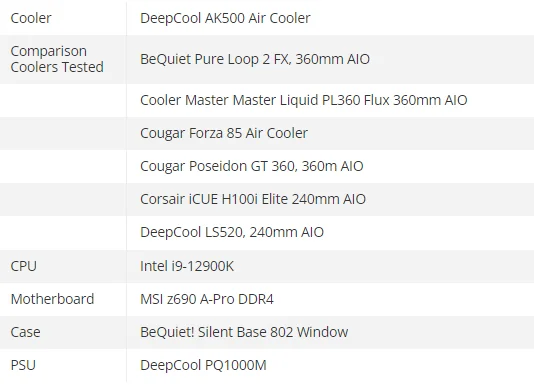Click the word Tested in left column
This screenshot has width=534, height=385.
point(84,67)
